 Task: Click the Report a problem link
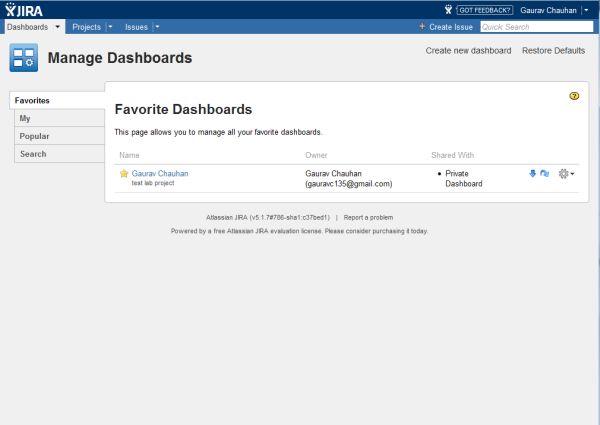368,217
